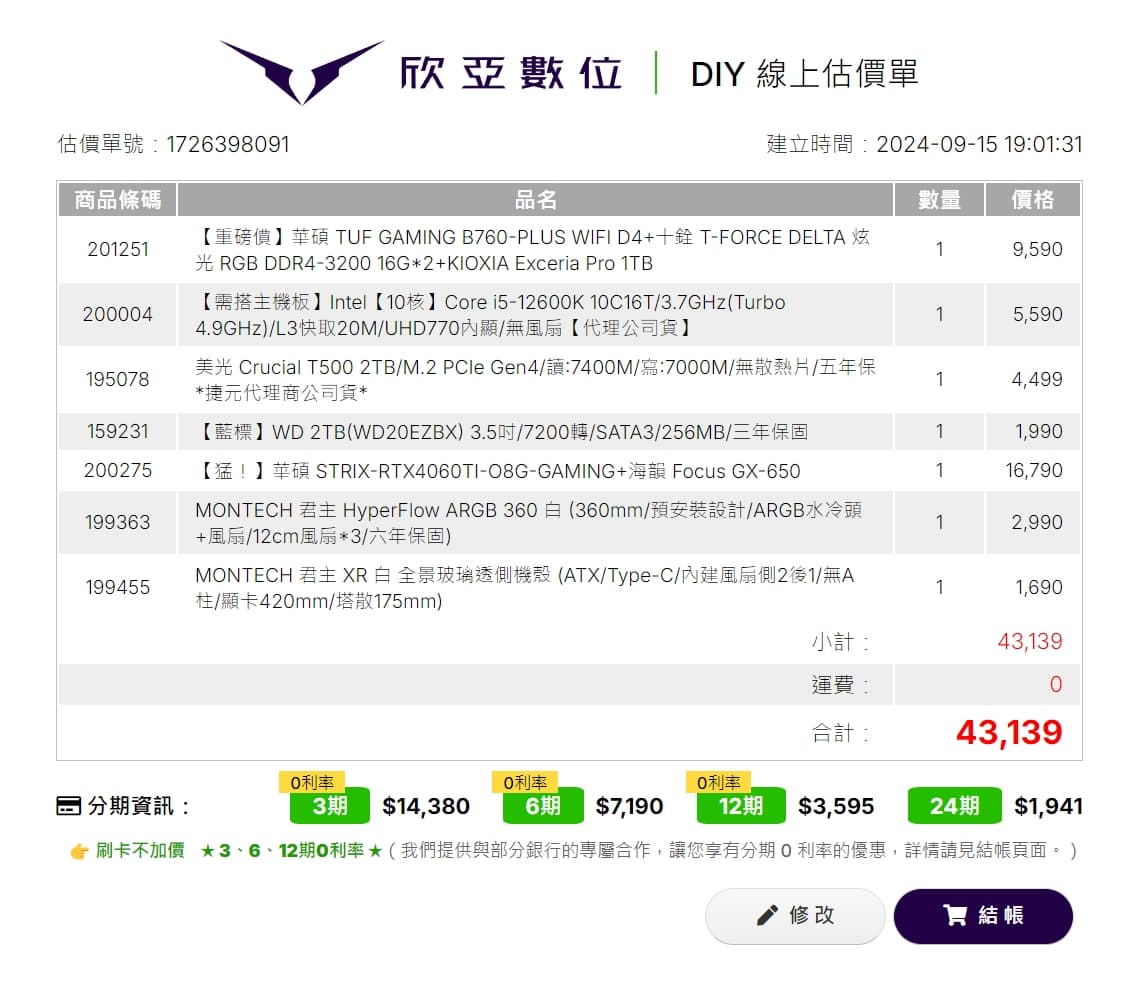Click the WD 2TB(WD20EZBX) product name
Screen dimensions: 1140x984
point(502,432)
